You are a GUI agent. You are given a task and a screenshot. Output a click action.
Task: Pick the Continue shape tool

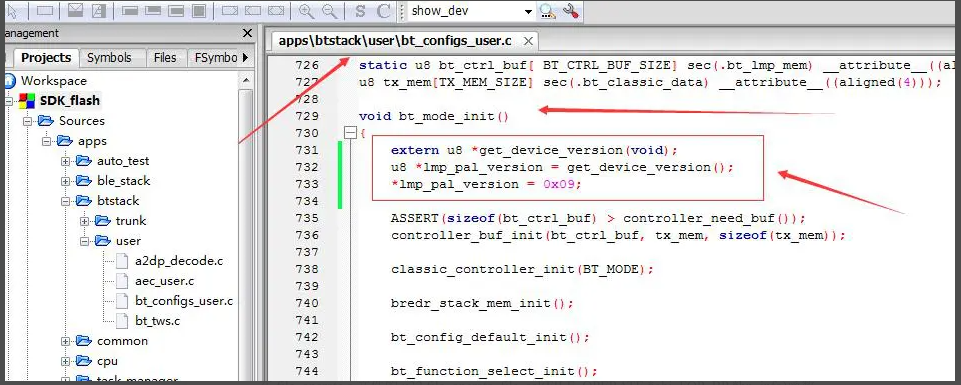[x=253, y=10]
